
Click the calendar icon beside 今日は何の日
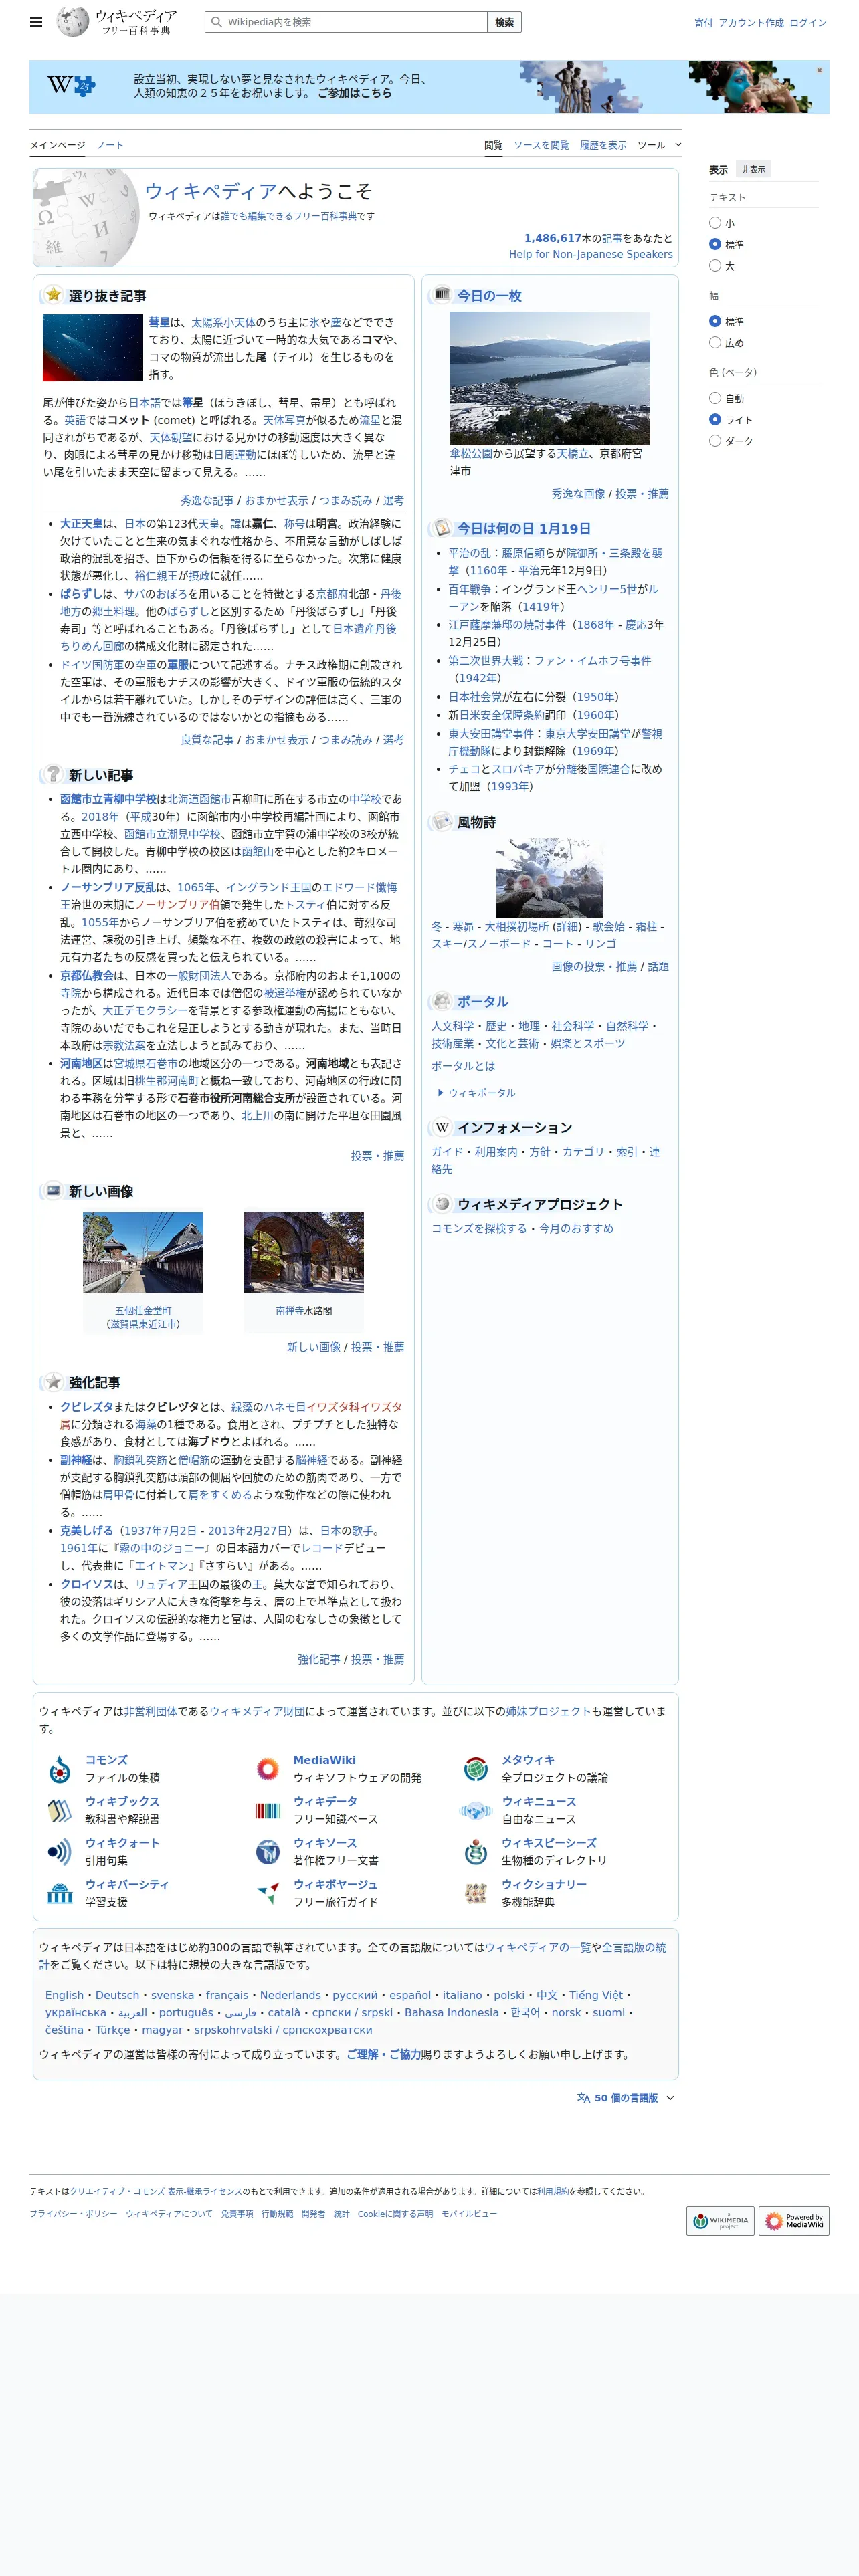click(441, 528)
